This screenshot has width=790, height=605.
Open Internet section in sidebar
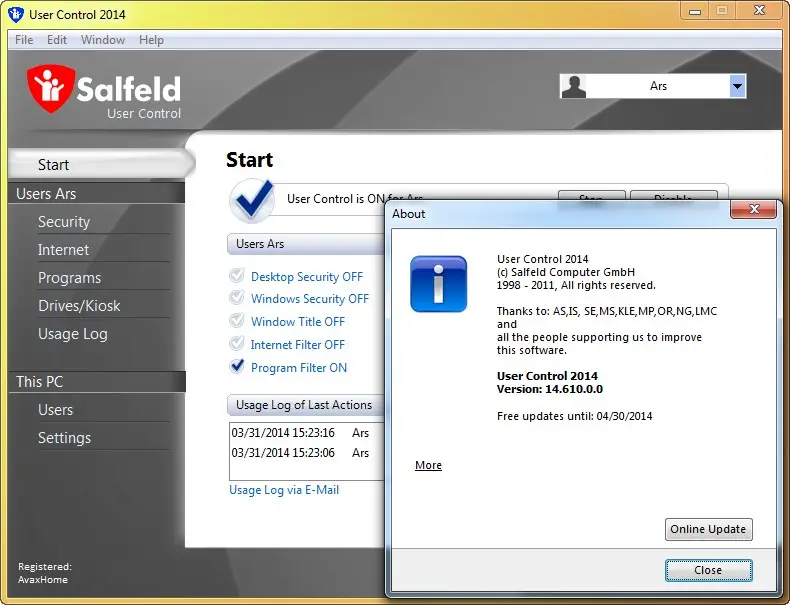[63, 250]
